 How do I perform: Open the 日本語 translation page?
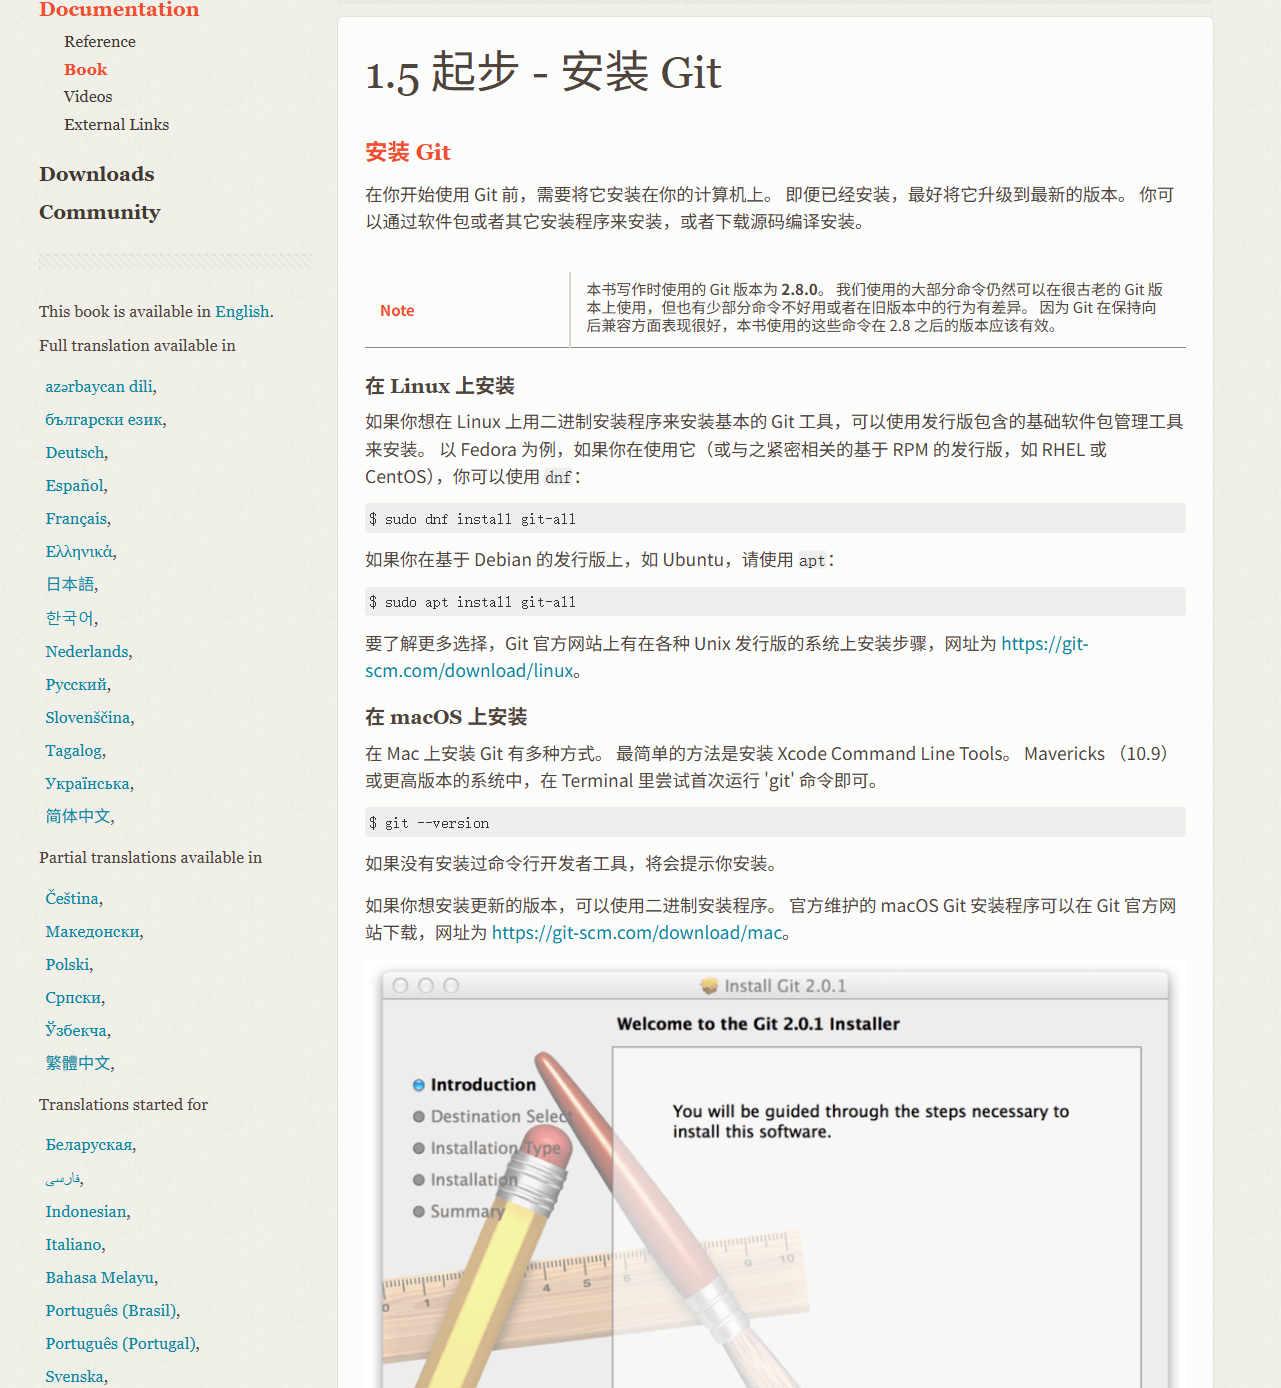(x=69, y=584)
